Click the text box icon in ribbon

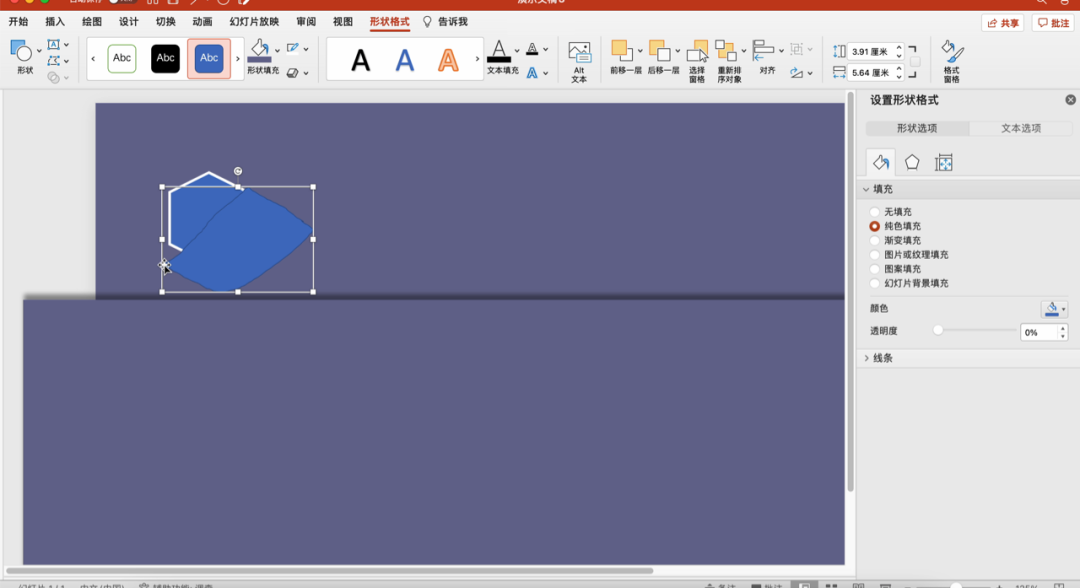pyautogui.click(x=53, y=45)
